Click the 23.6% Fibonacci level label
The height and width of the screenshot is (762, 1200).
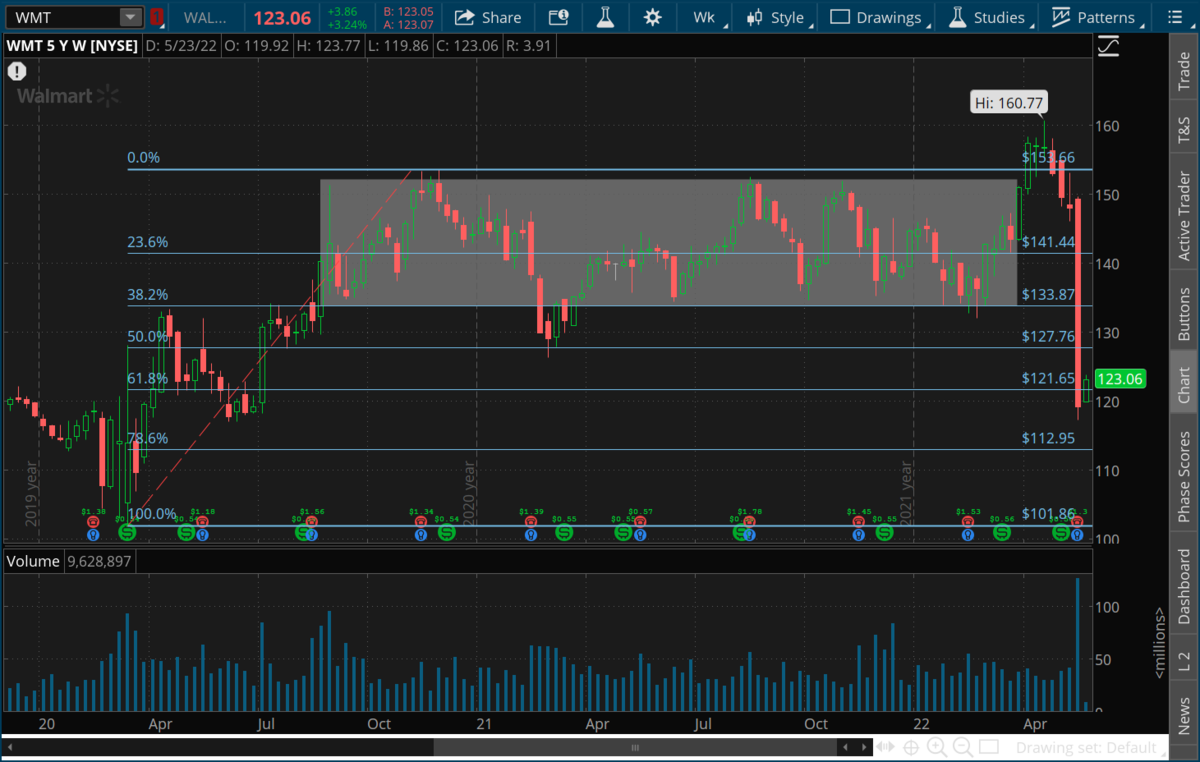(x=148, y=242)
